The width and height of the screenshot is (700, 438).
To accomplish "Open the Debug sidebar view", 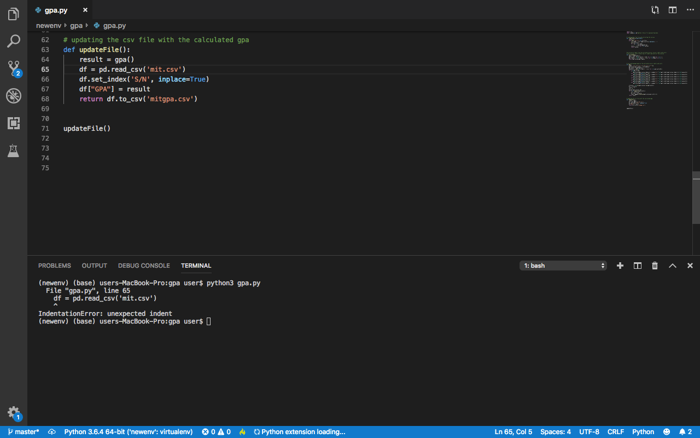I will (13, 96).
